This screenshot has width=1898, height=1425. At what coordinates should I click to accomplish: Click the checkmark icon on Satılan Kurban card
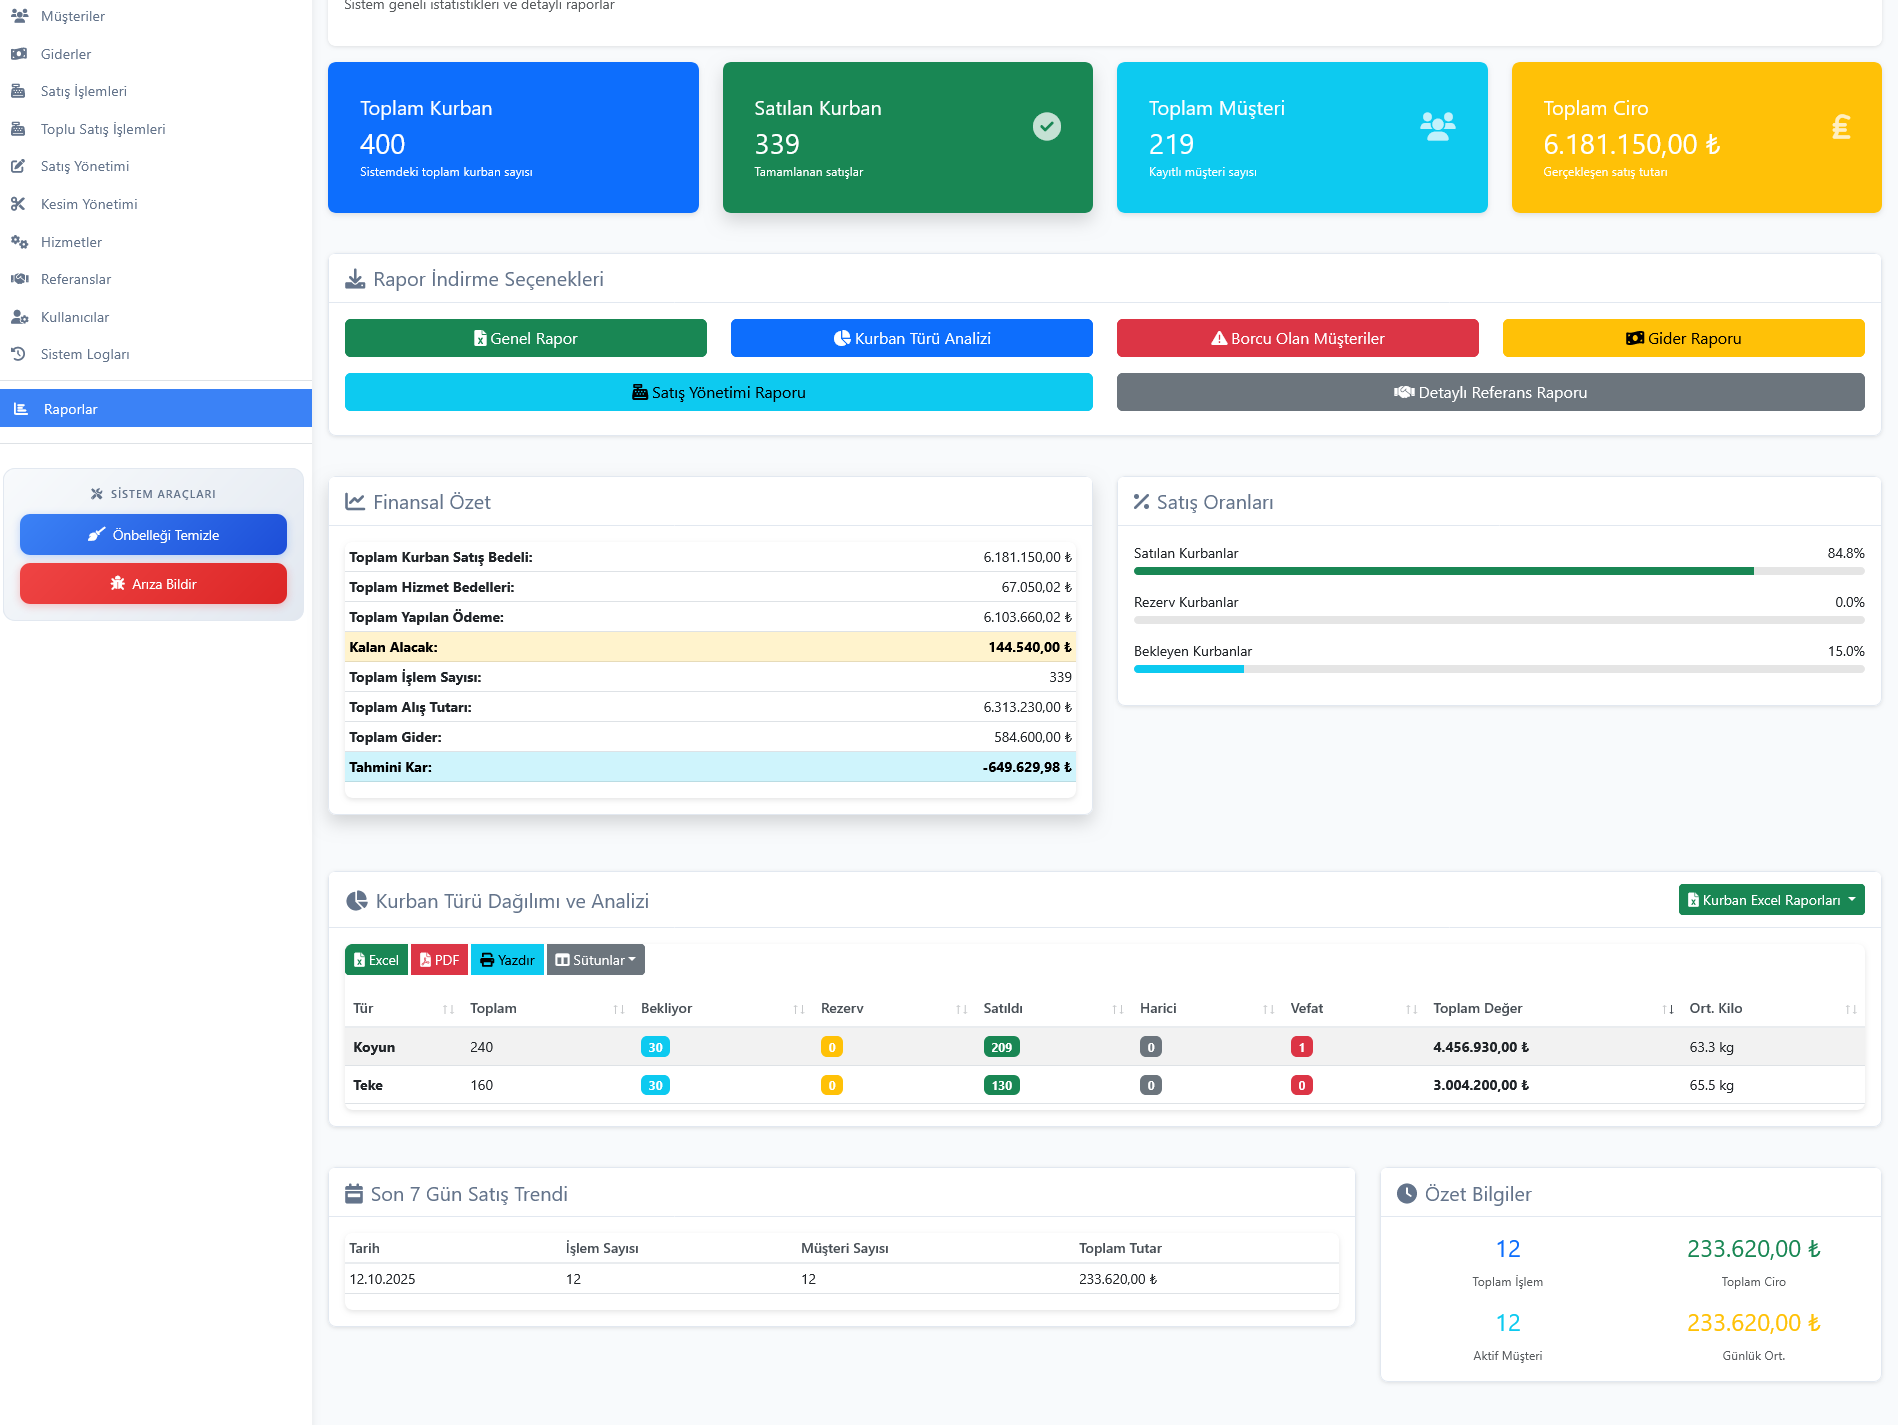(x=1046, y=127)
